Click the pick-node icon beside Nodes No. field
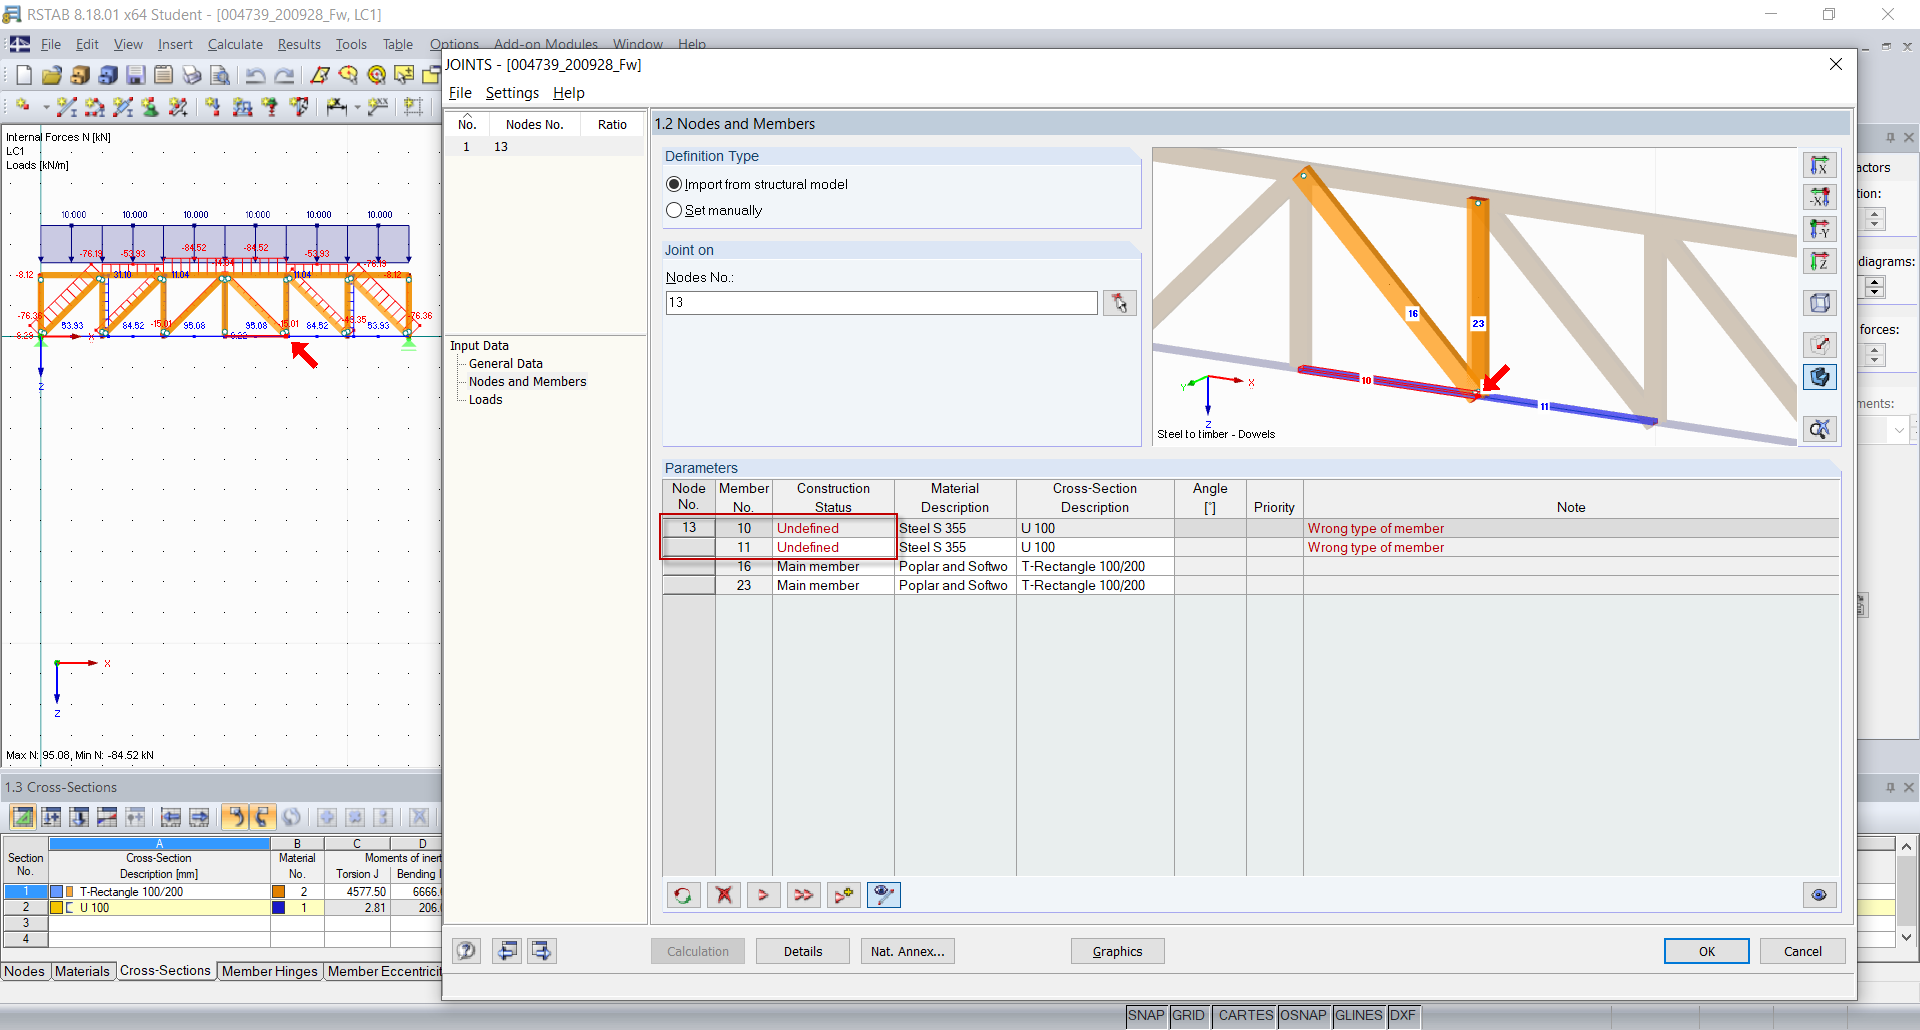This screenshot has height=1030, width=1920. coord(1120,303)
